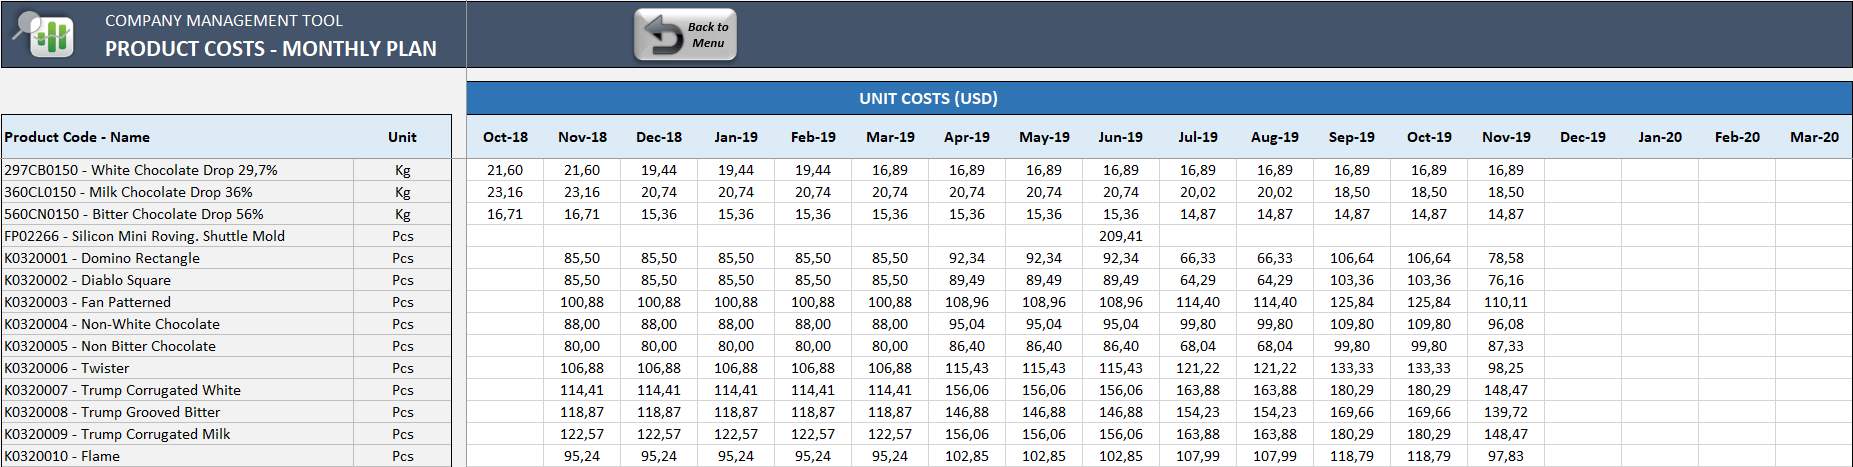Click the Nov-19 cost 78,58 for Domino Rectangle
This screenshot has height=467, width=1853.
click(1506, 258)
